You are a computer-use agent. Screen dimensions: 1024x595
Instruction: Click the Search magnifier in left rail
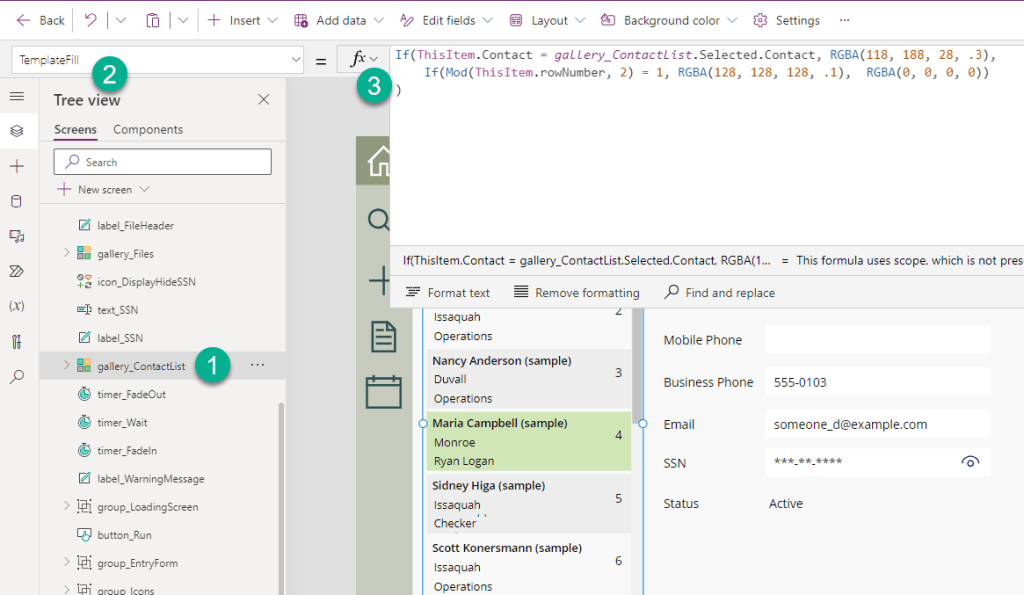[x=17, y=376]
